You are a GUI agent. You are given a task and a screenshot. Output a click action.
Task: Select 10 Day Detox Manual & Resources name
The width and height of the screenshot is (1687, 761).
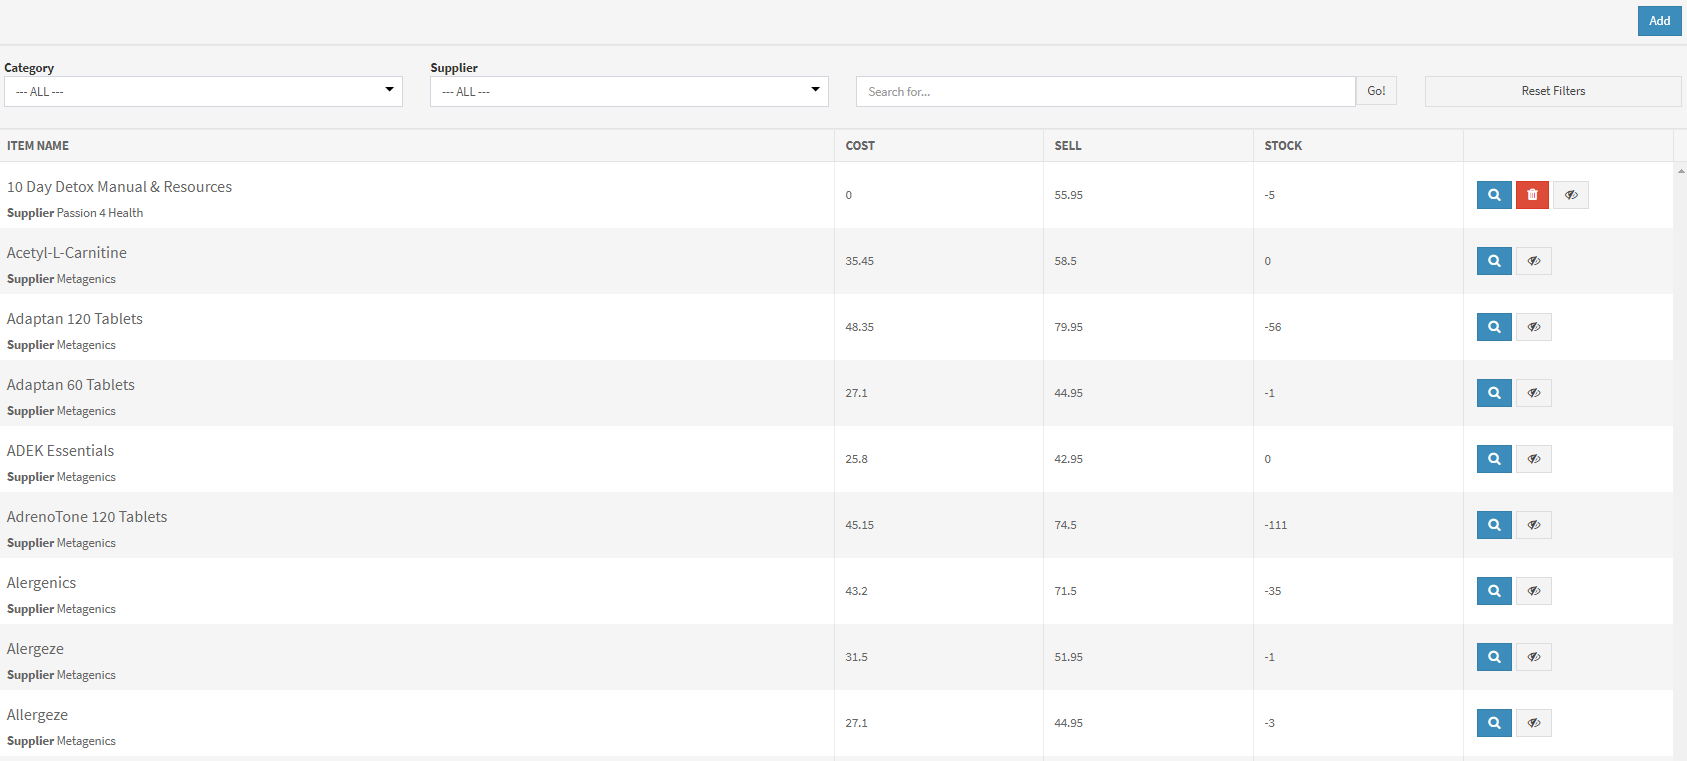click(119, 187)
